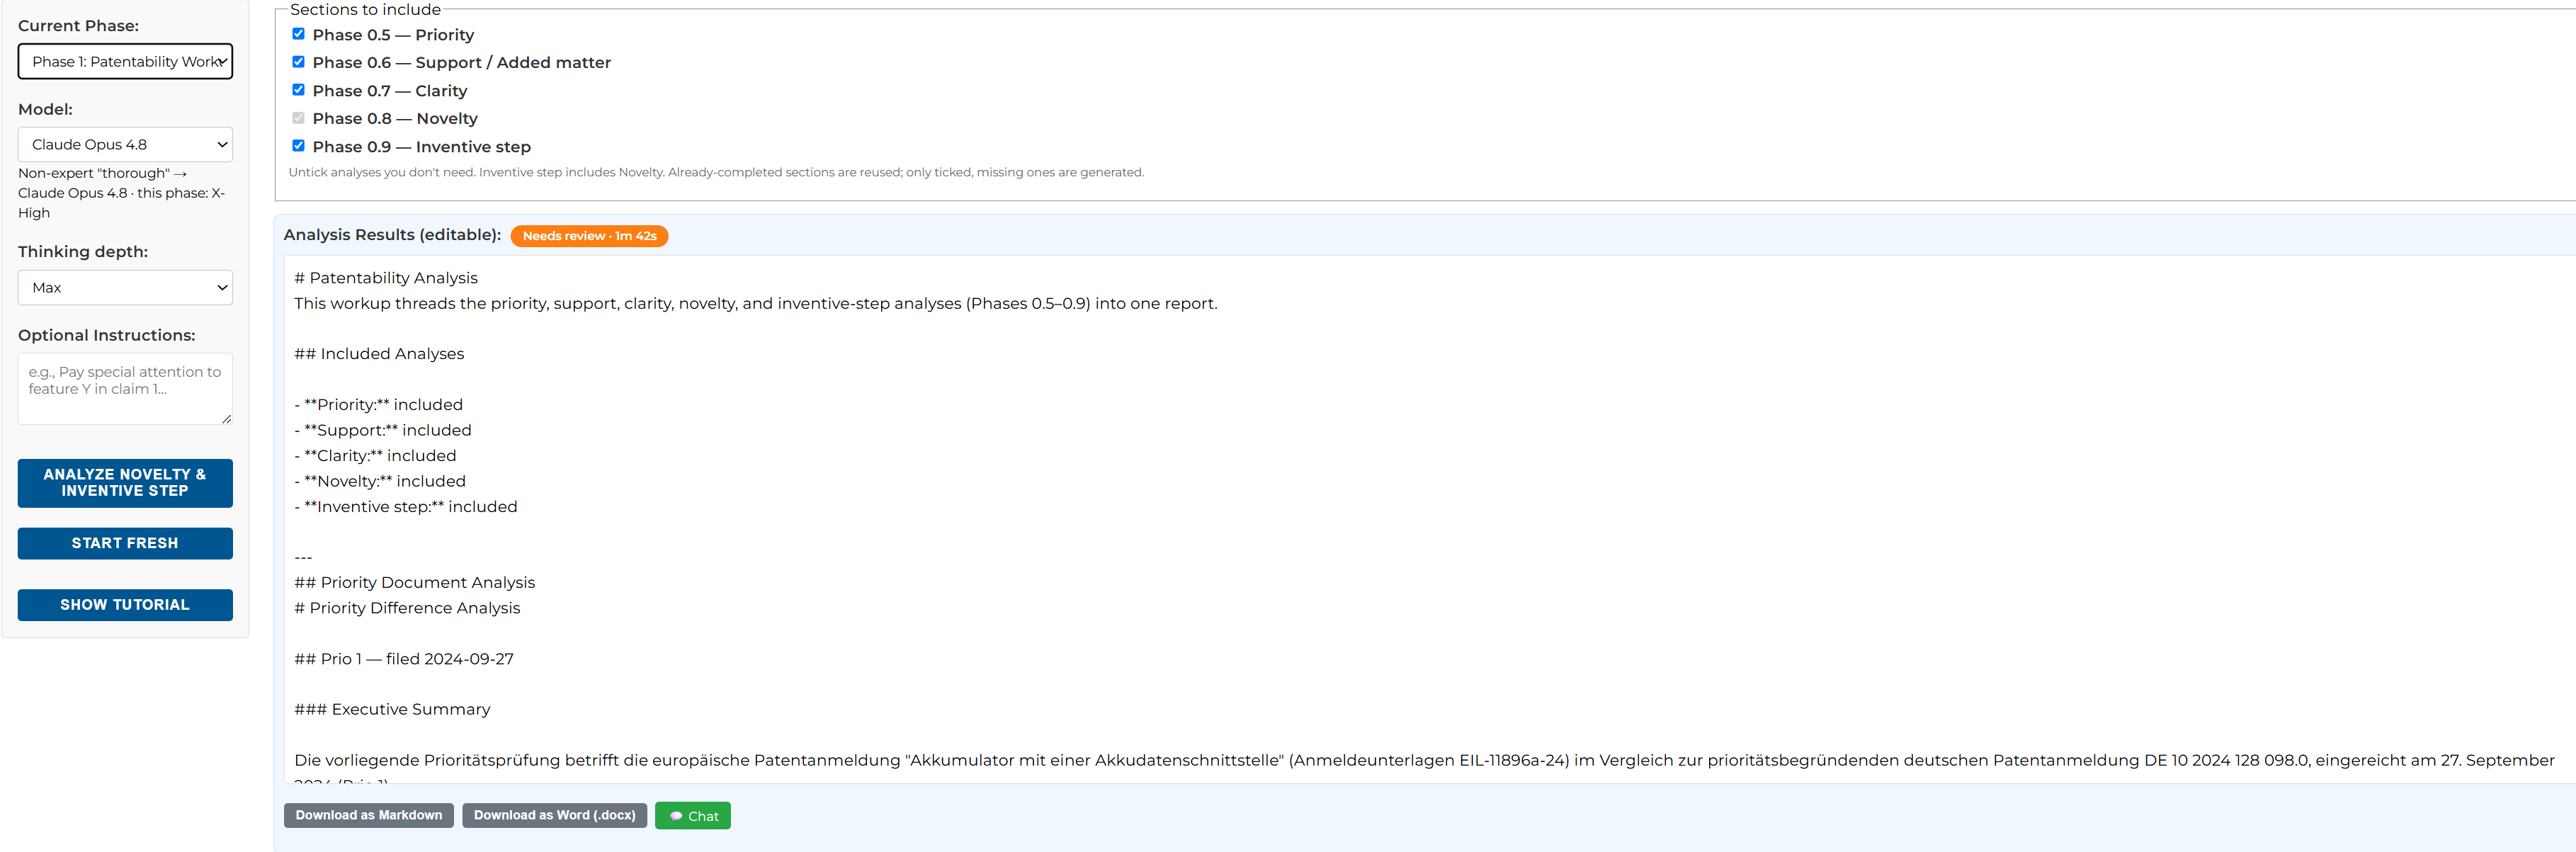Toggle Phase 0.6 — Support / Added matter checkbox

298,62
